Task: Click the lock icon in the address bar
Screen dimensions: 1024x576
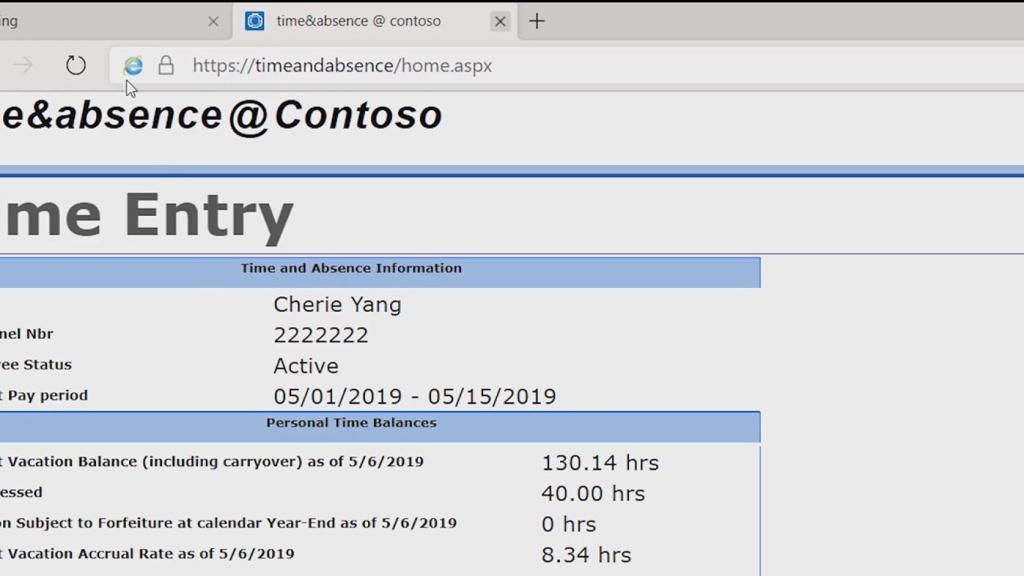Action: pos(165,65)
